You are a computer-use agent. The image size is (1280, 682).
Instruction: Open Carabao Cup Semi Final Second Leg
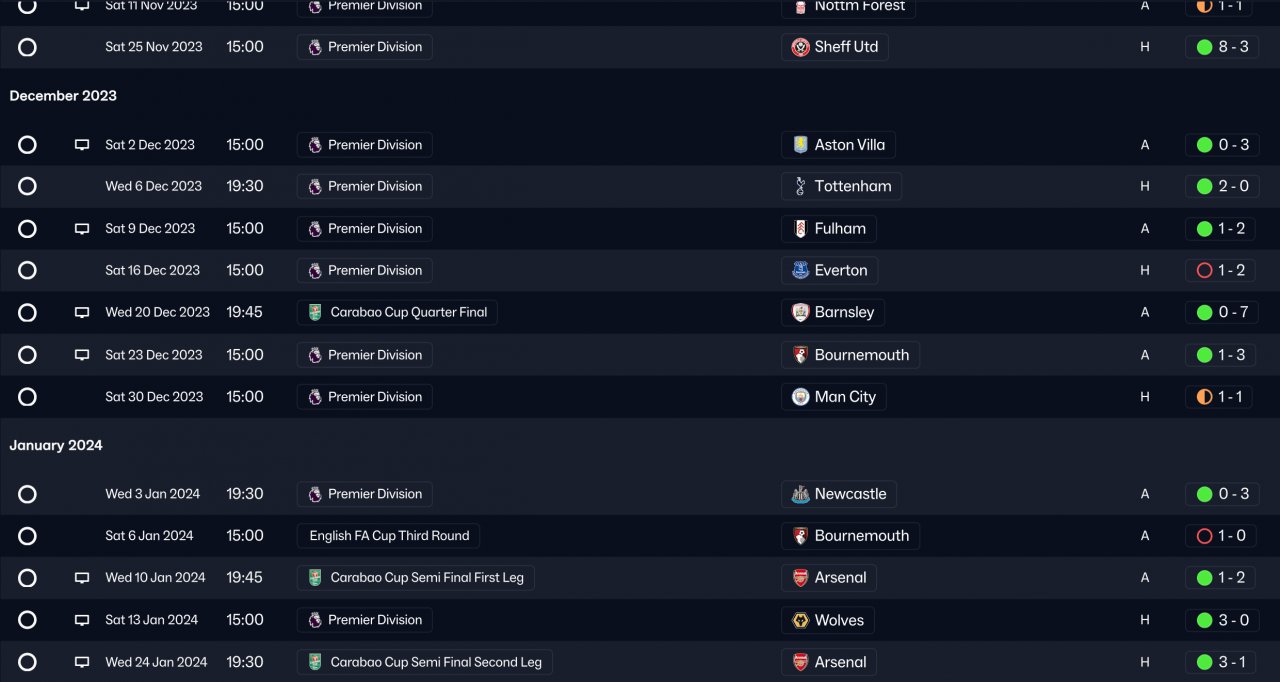tap(435, 662)
